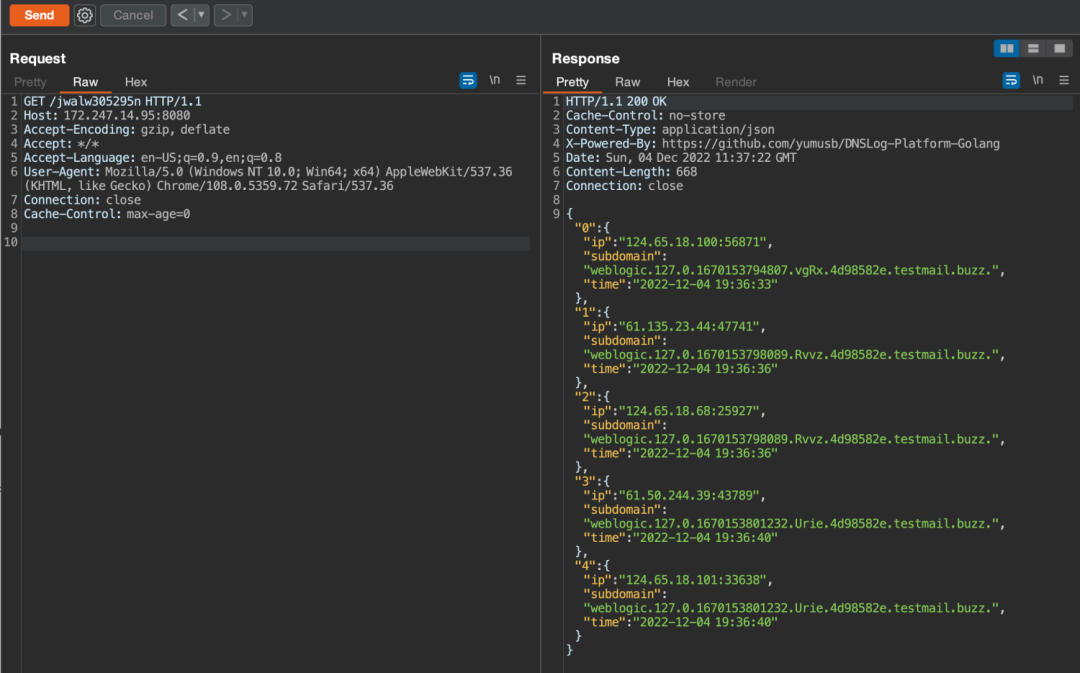The image size is (1080, 673).
Task: Toggle show non-printable characters in Request panel
Action: pos(495,81)
